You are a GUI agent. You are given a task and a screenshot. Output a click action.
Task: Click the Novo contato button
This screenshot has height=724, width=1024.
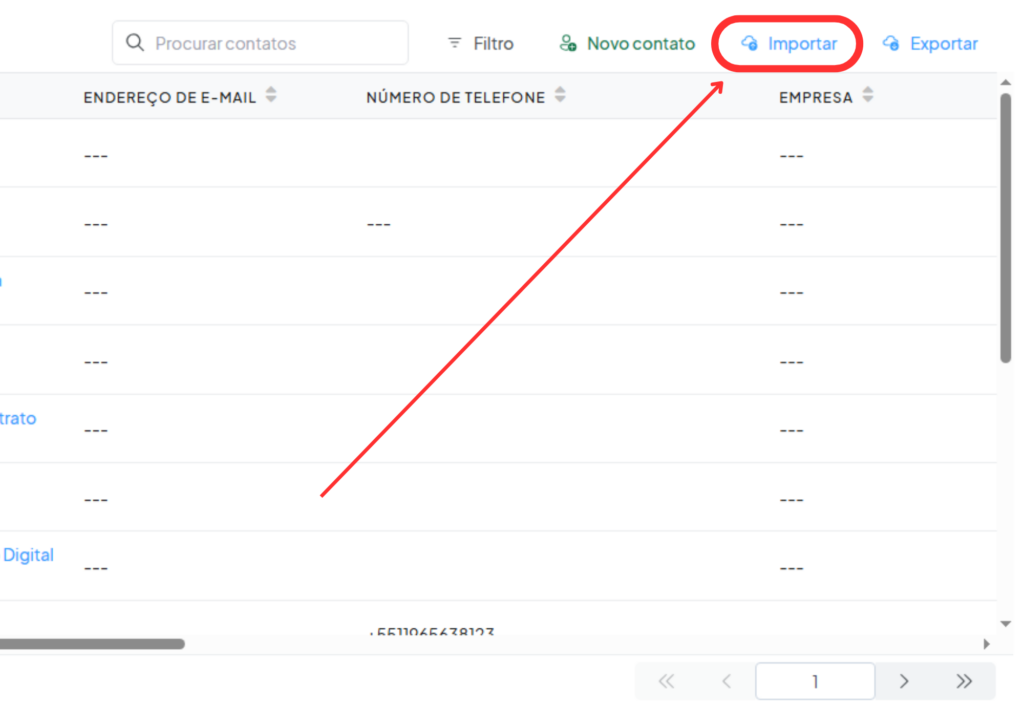pyautogui.click(x=640, y=44)
